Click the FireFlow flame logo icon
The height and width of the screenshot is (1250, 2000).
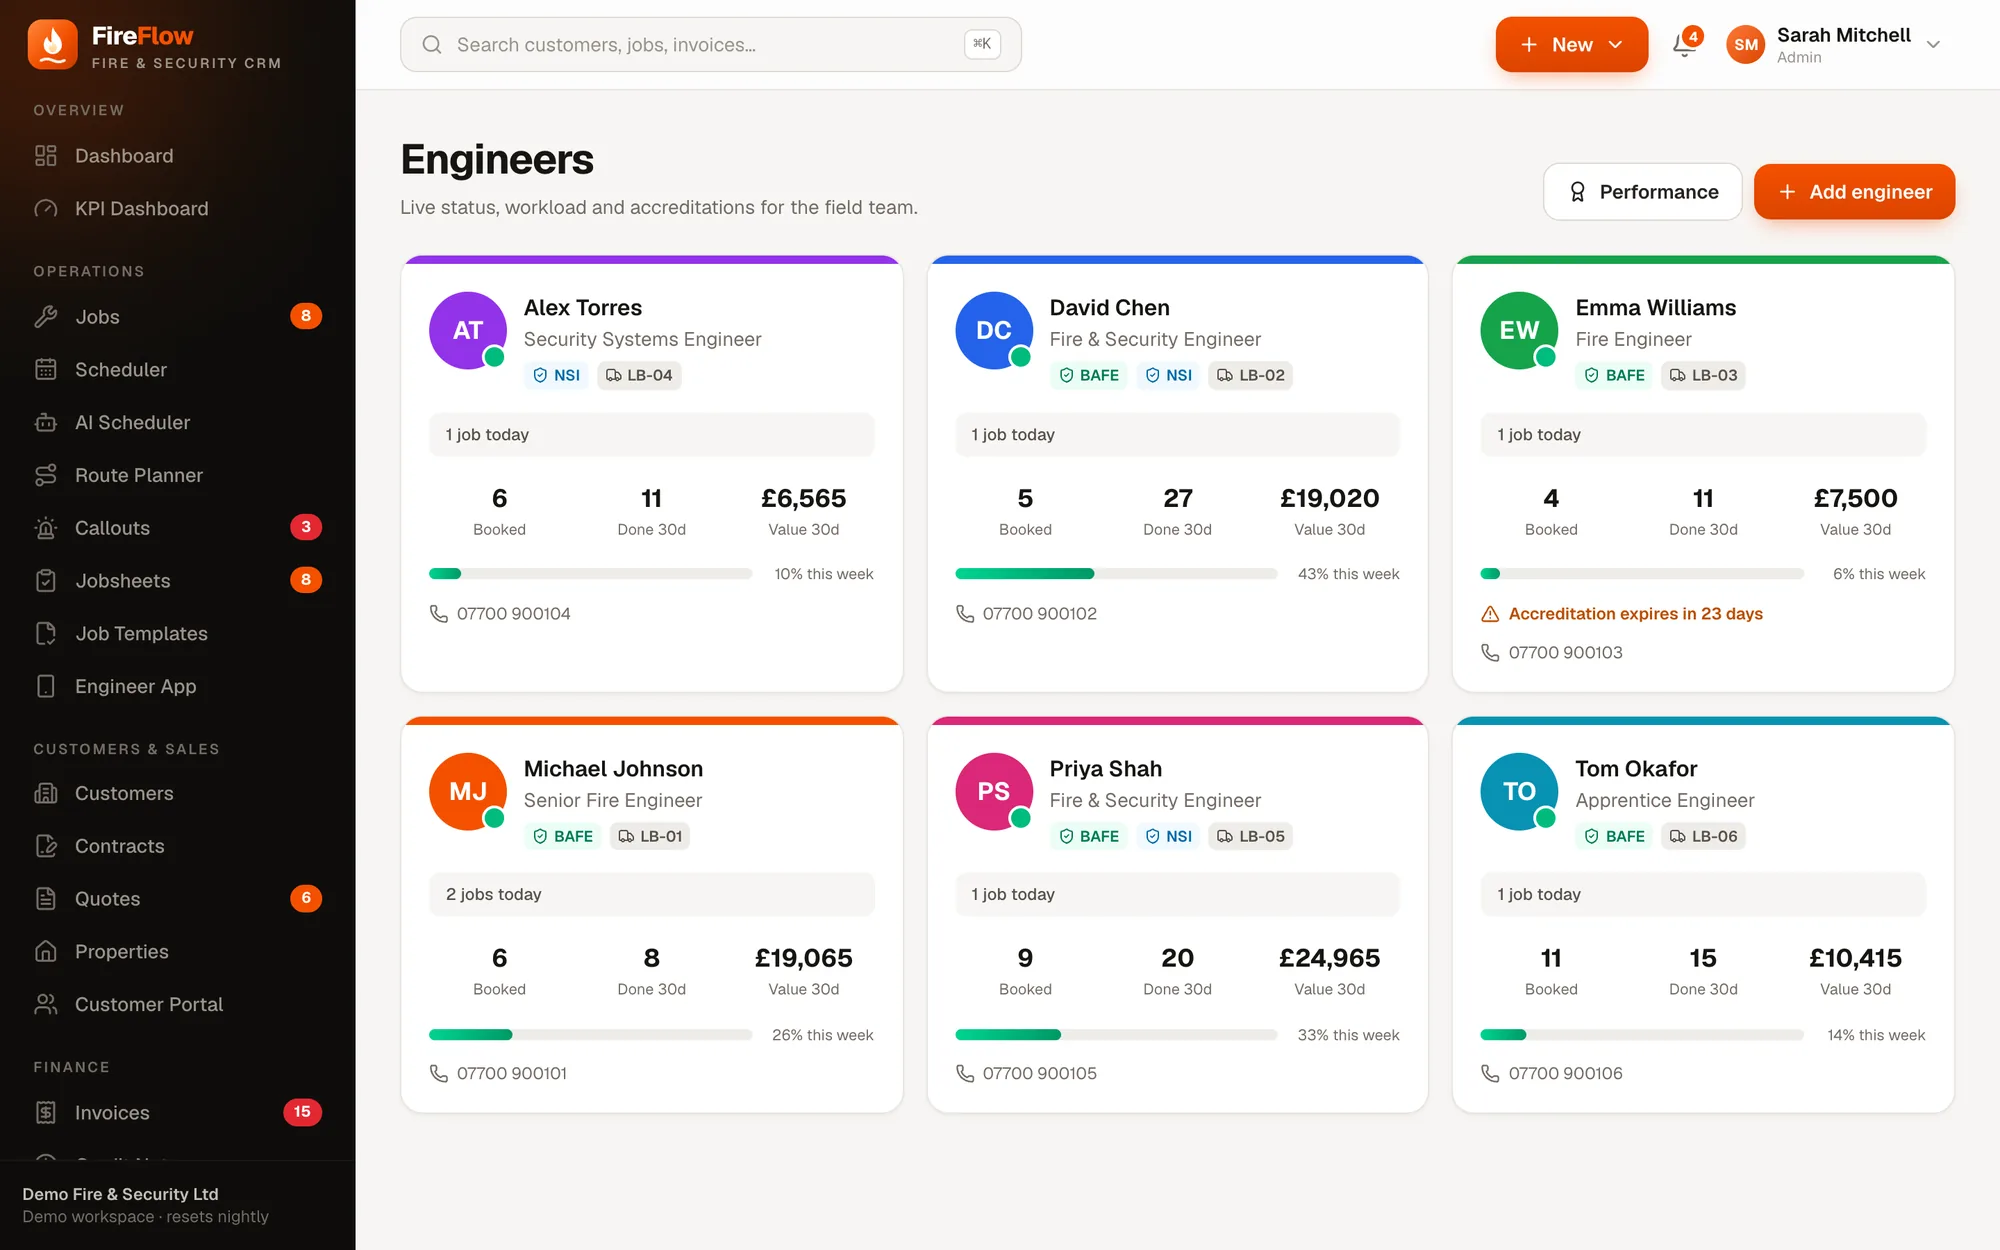click(52, 45)
